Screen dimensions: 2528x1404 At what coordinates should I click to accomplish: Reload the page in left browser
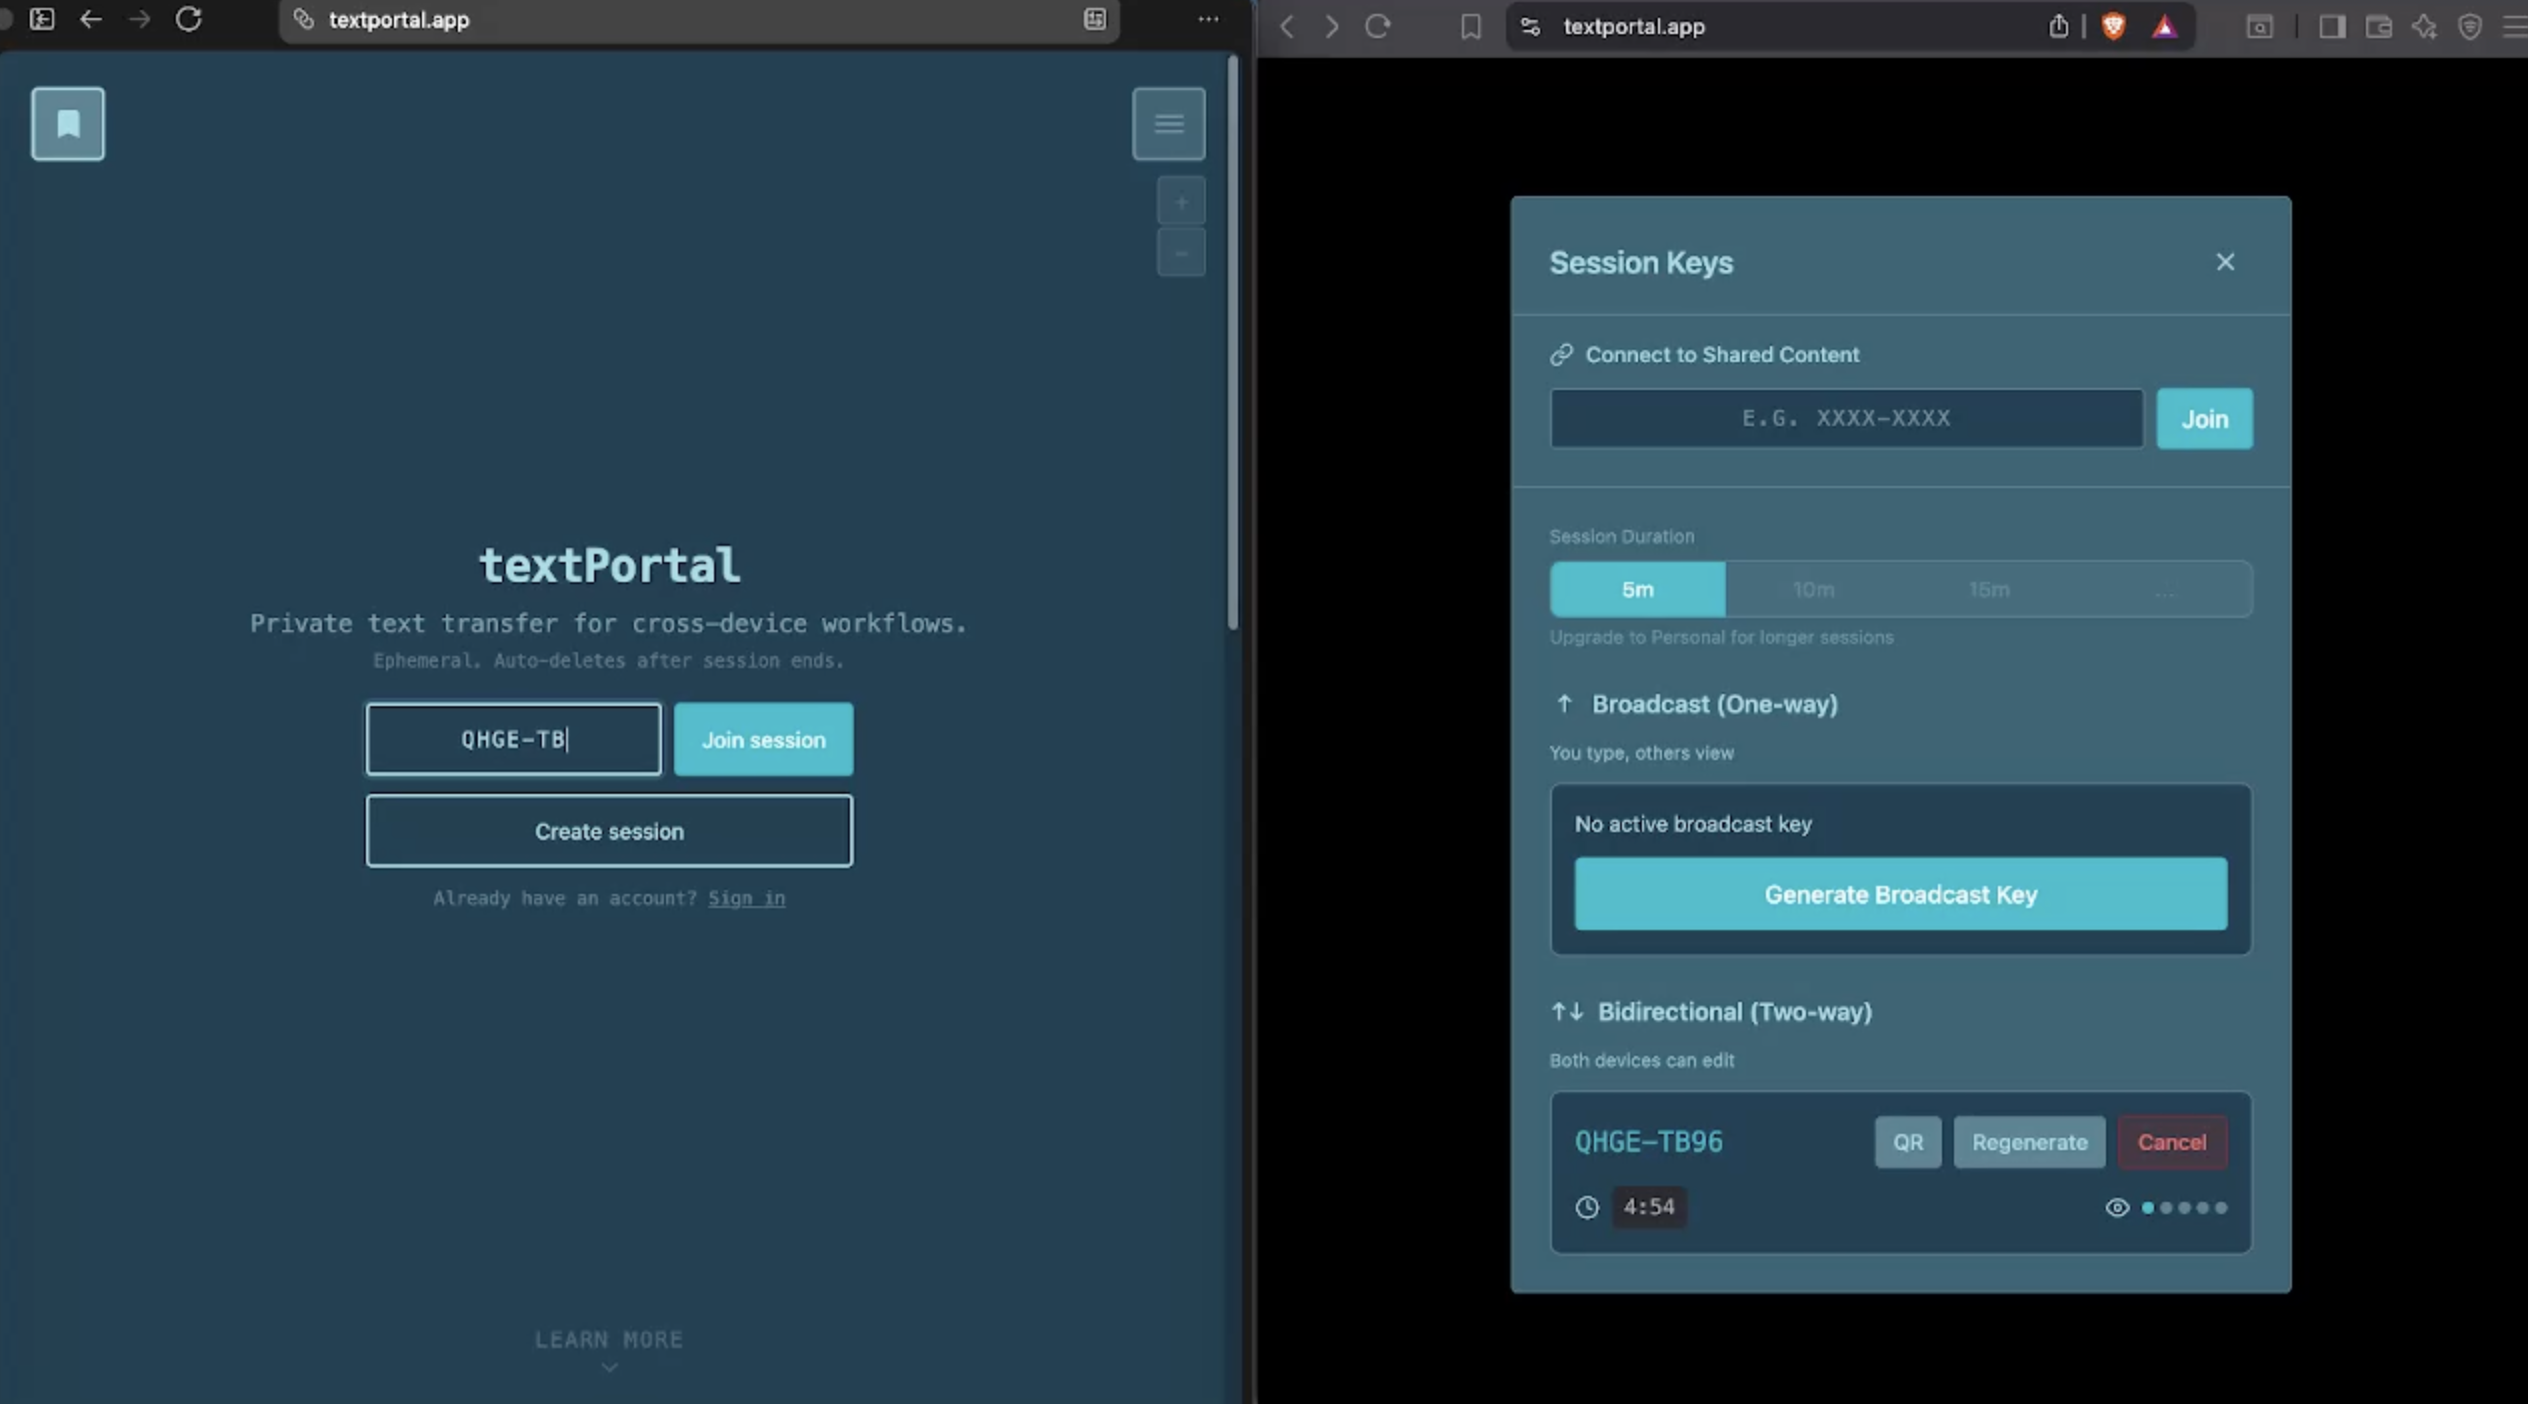coord(188,19)
